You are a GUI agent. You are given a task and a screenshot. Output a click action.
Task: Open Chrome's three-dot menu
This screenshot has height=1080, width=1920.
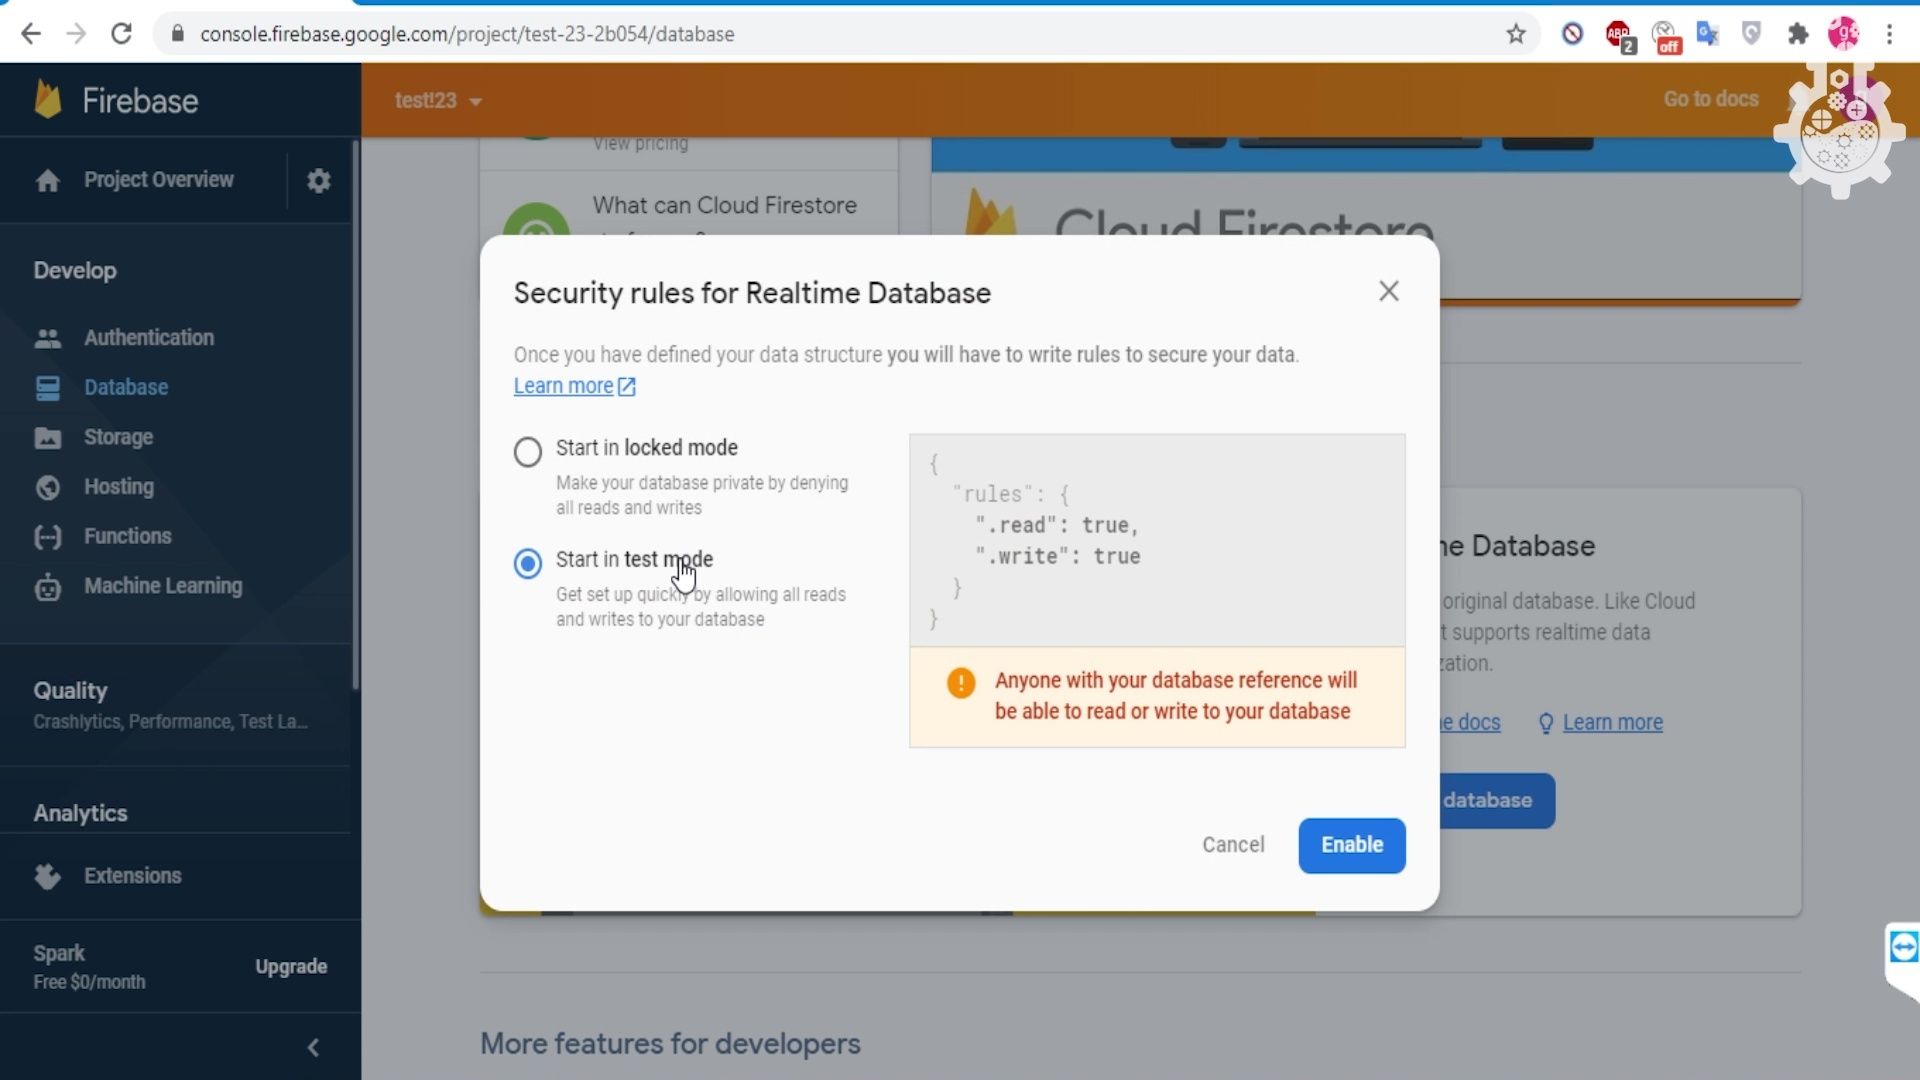click(x=1889, y=33)
